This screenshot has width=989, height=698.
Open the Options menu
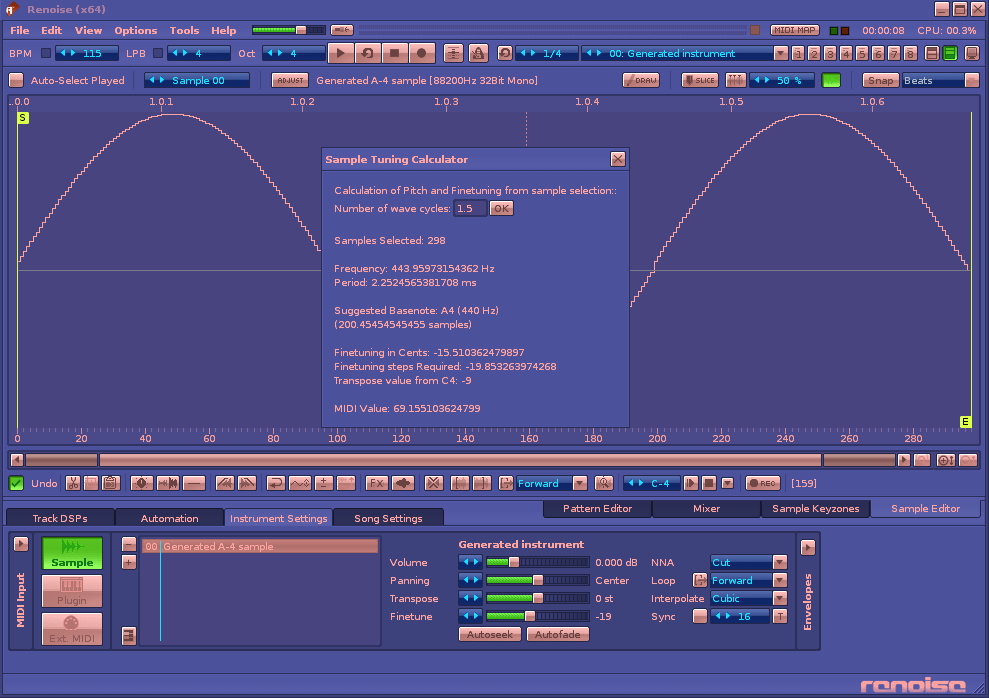136,30
